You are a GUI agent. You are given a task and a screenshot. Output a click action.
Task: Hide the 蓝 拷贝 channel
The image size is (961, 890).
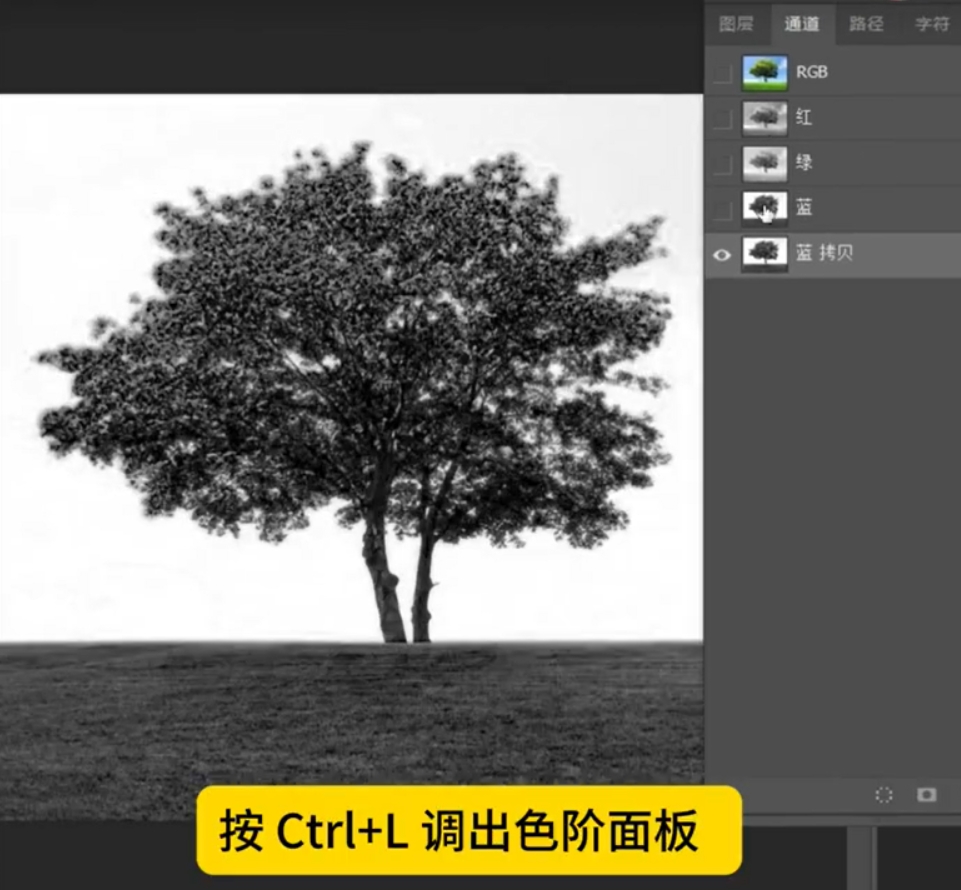coord(722,253)
